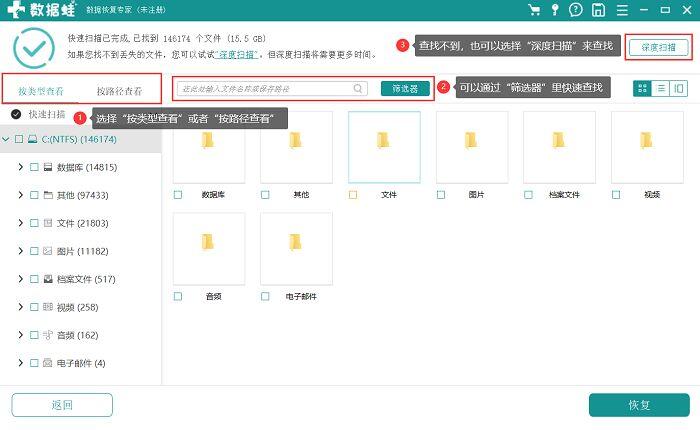
Task: Tick checkbox under 图片 folder thumbnail
Action: [441, 195]
